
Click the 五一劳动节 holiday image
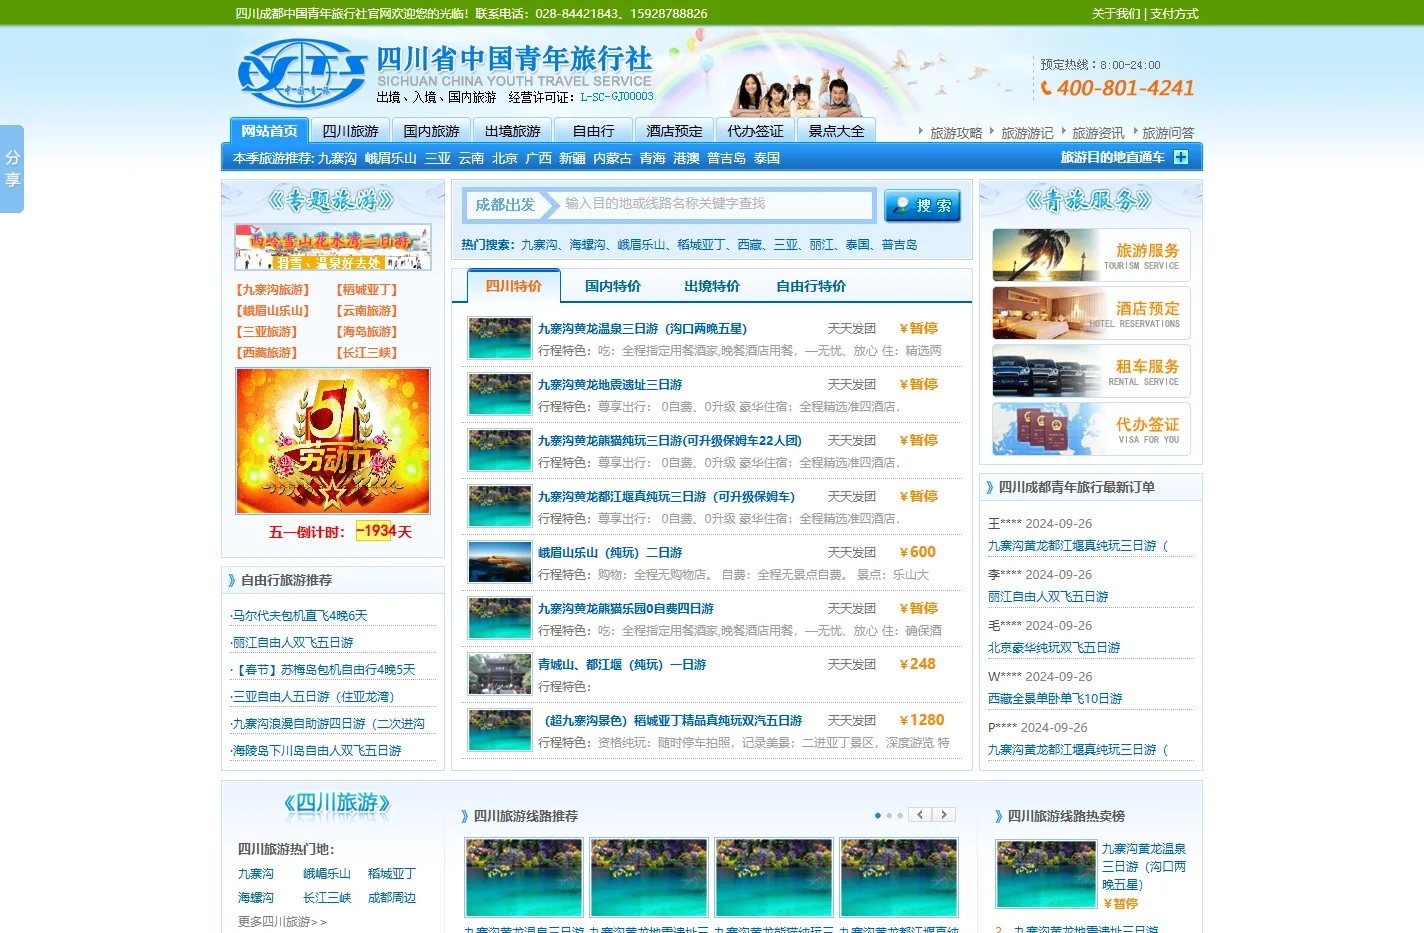tap(333, 441)
